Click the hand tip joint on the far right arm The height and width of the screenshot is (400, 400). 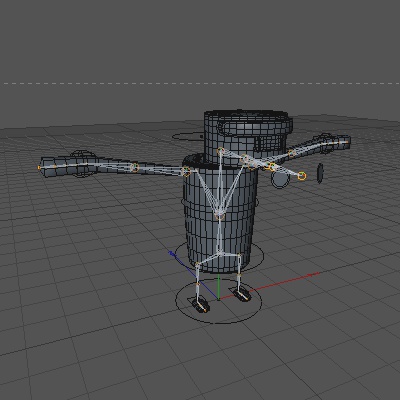tap(347, 142)
